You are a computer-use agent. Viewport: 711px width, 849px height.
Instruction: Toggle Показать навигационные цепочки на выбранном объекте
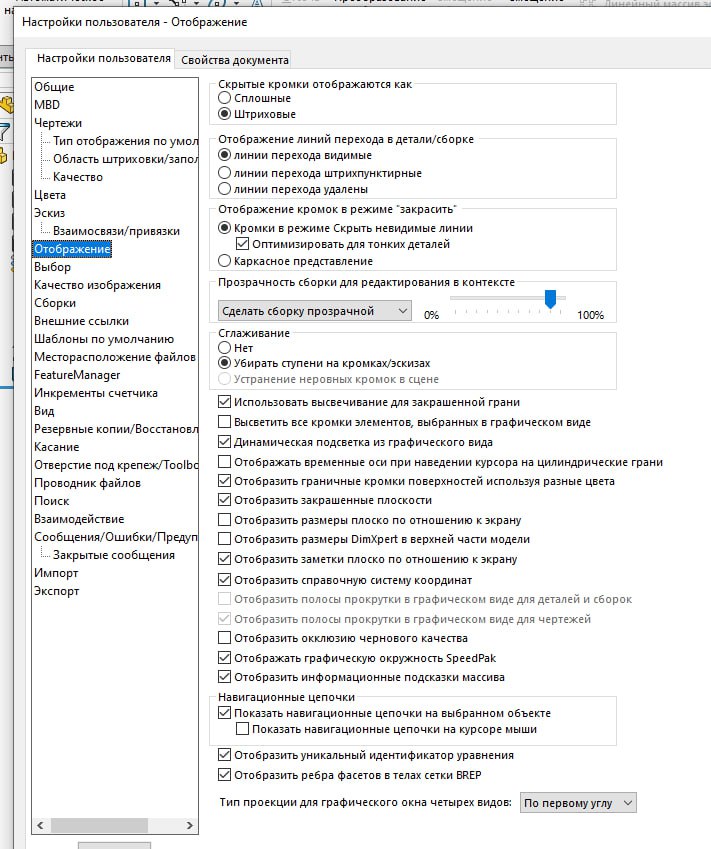coord(224,713)
